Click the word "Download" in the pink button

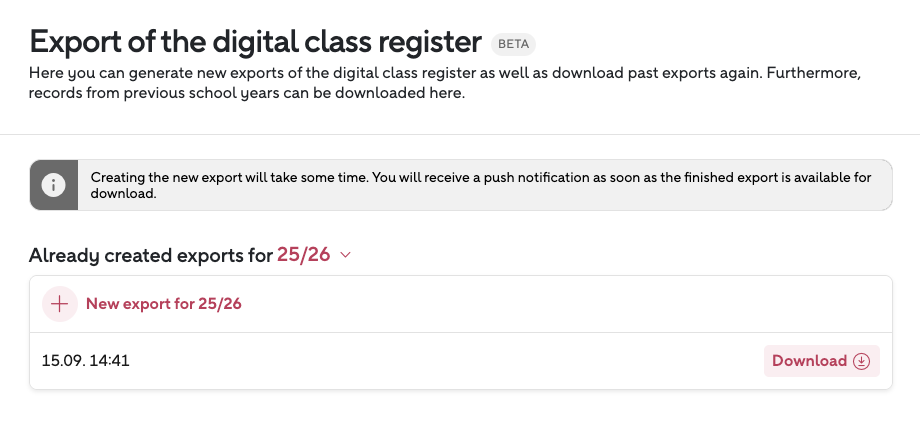click(x=809, y=361)
